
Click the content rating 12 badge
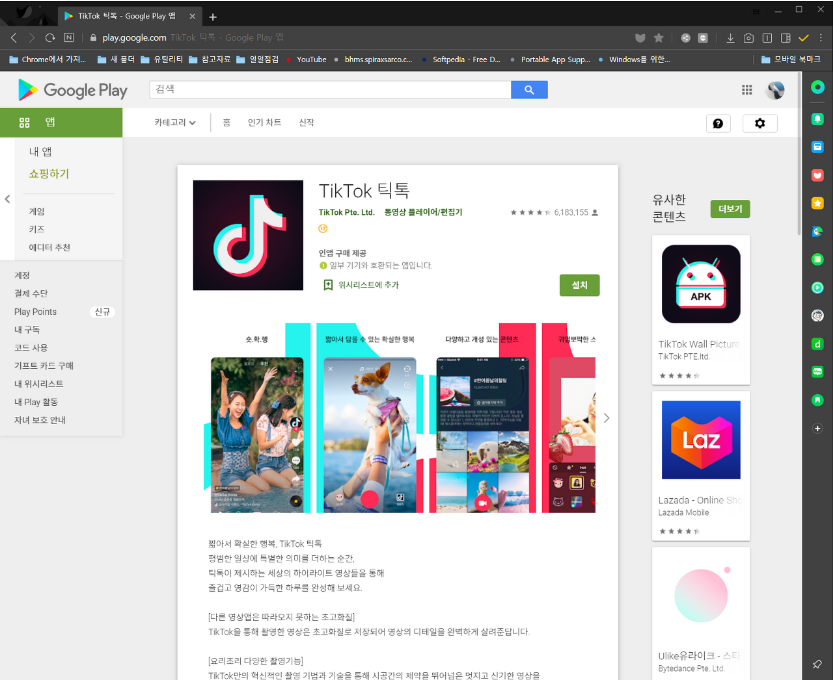tap(322, 228)
